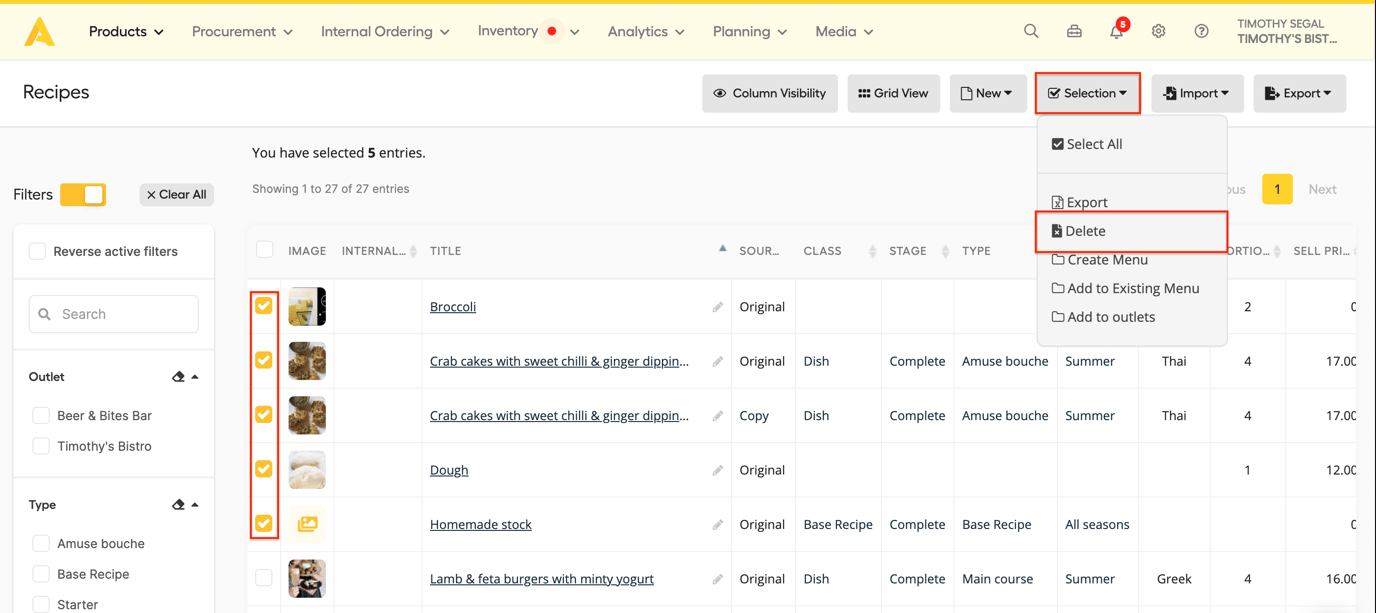Open settings gear icon
Viewport: 1376px width, 613px height.
point(1158,31)
